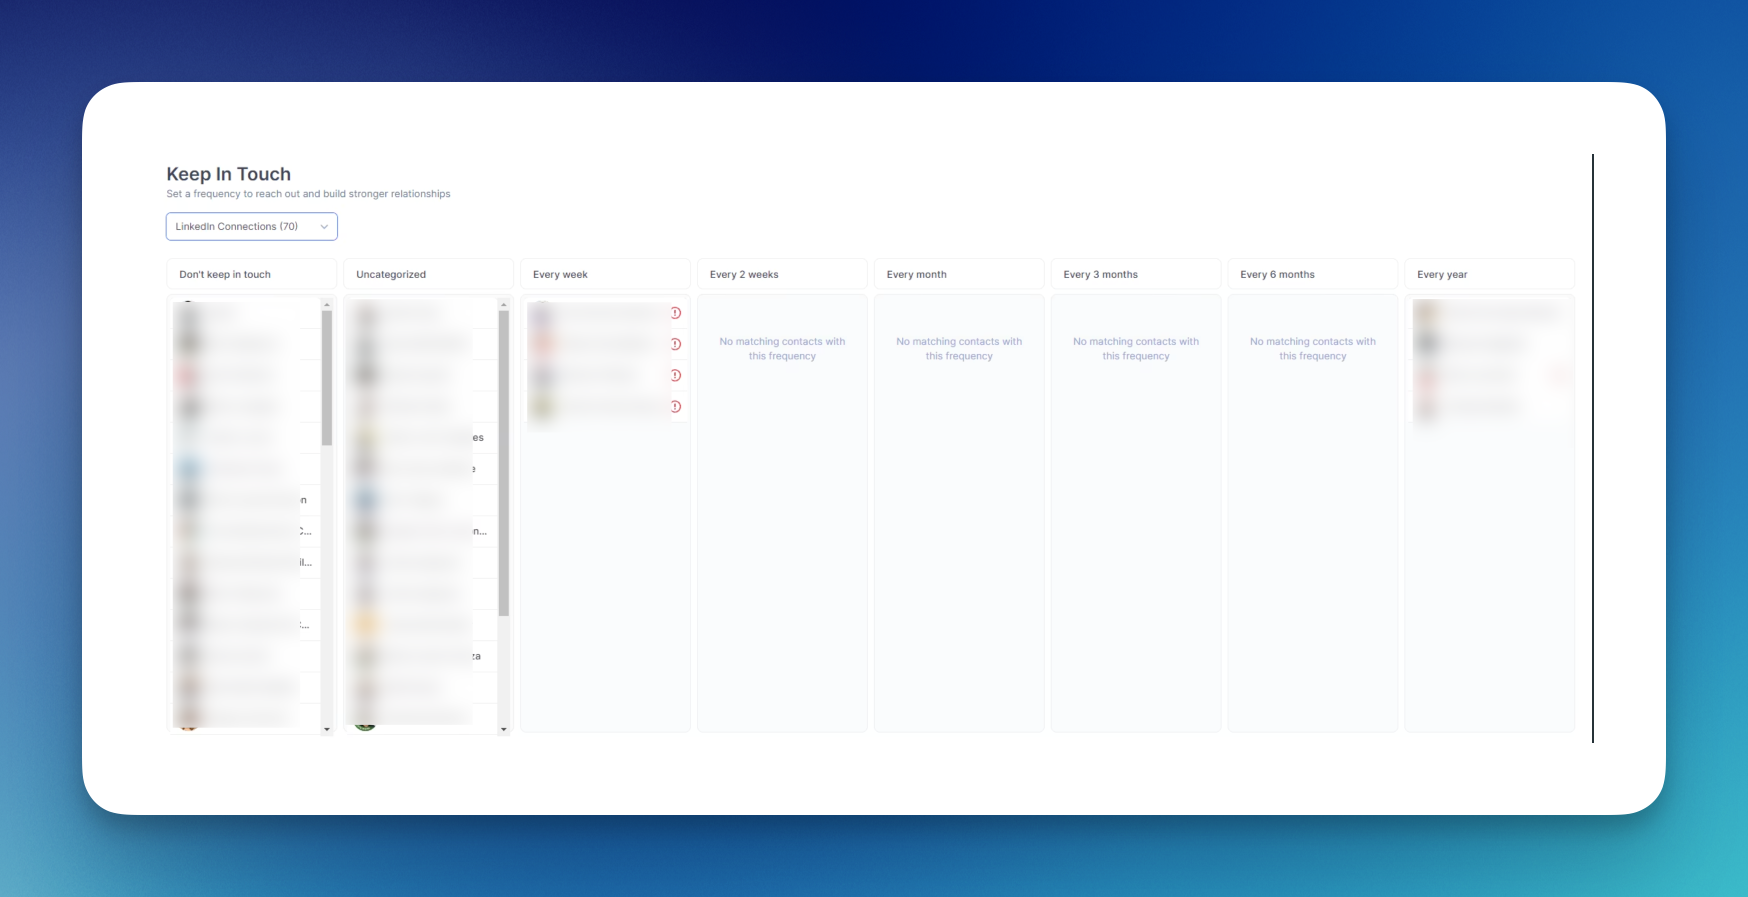Click second overdue alert icon in Every week
The image size is (1748, 897).
coord(676,344)
